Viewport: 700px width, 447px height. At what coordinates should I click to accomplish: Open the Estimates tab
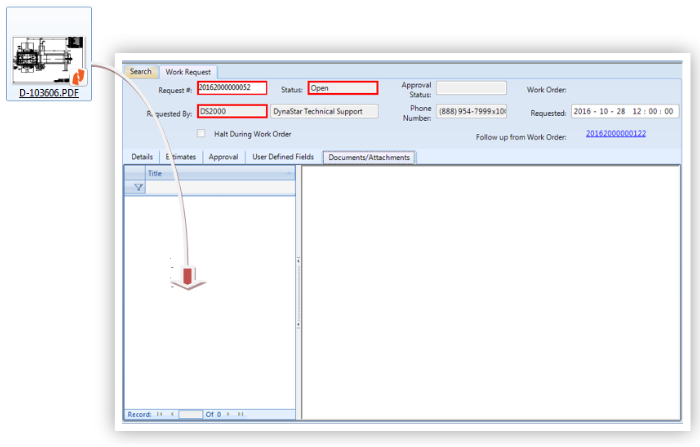click(x=180, y=157)
